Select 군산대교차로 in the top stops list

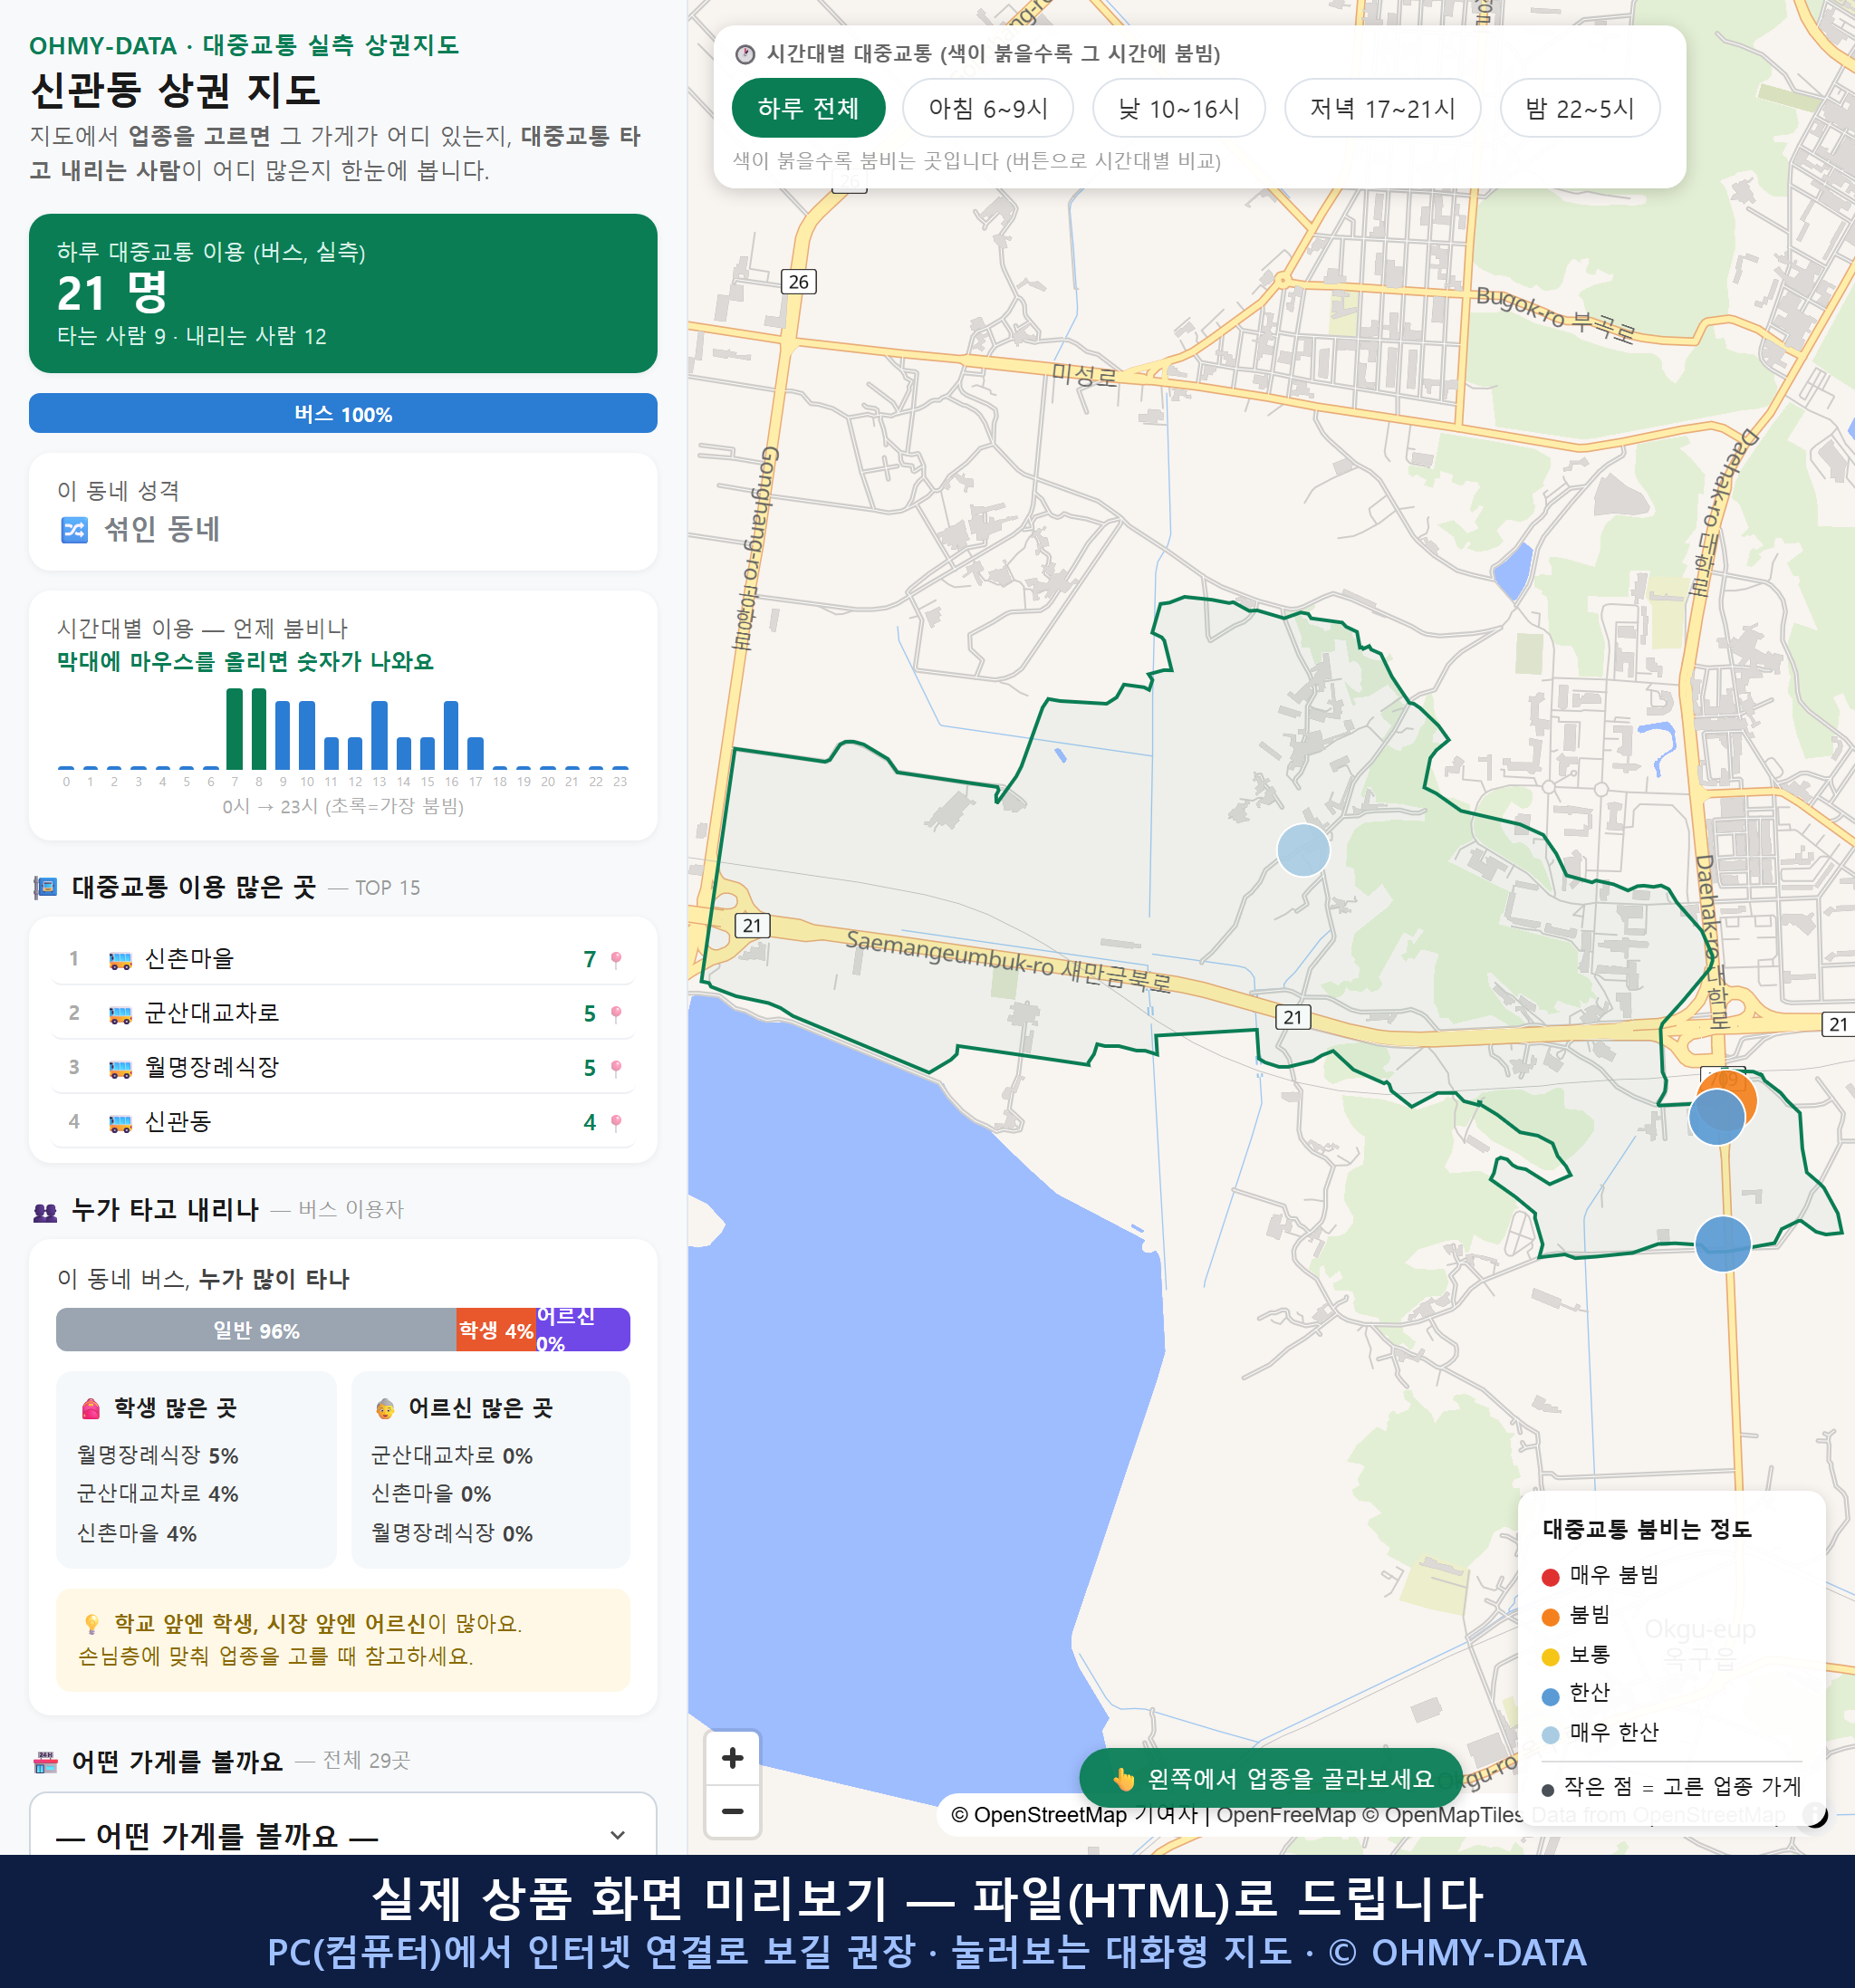pyautogui.click(x=343, y=1013)
